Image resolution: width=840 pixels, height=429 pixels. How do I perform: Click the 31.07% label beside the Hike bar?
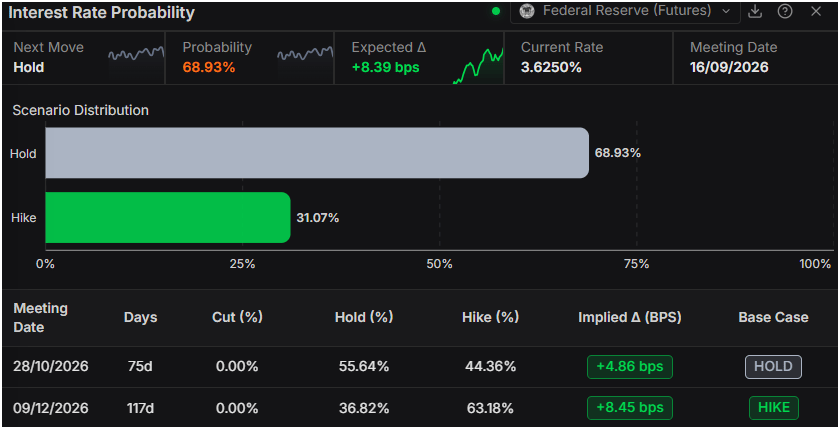318,218
